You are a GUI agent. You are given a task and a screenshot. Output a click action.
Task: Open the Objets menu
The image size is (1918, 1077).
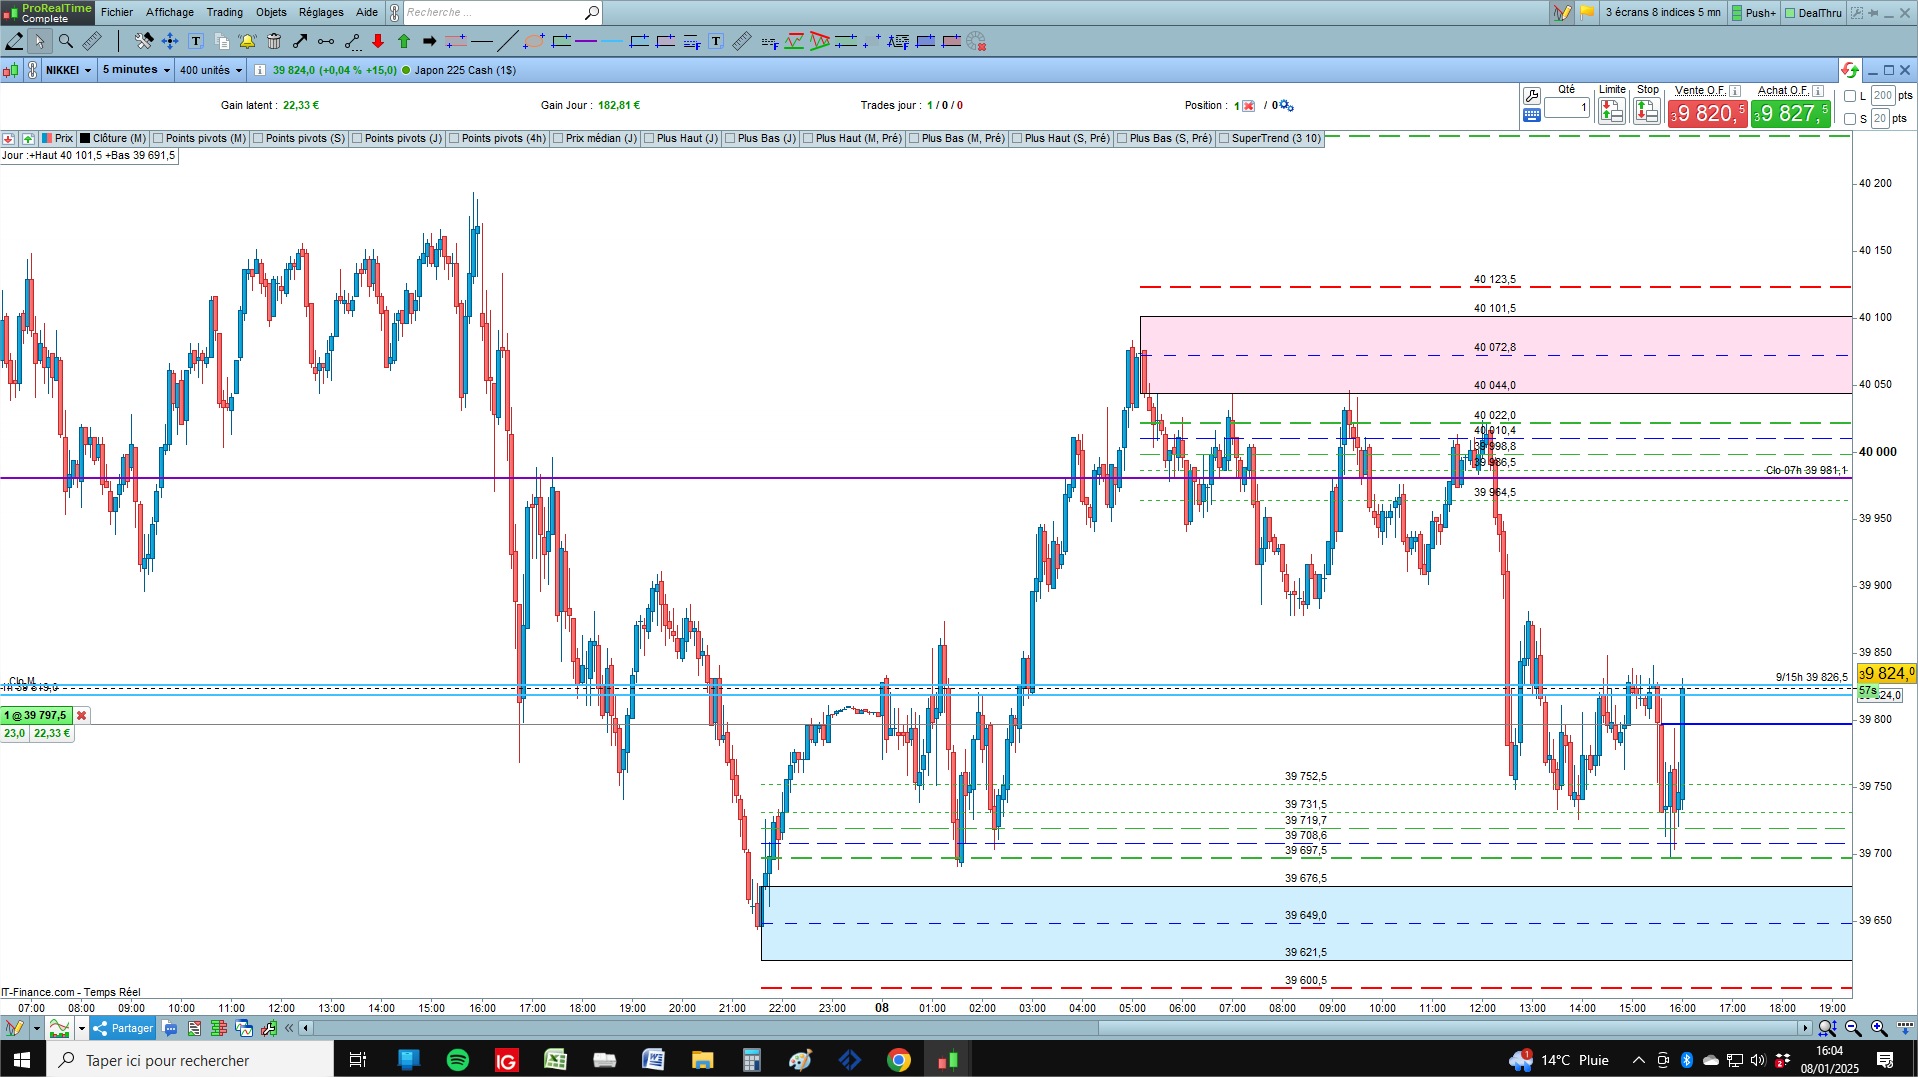pyautogui.click(x=271, y=12)
